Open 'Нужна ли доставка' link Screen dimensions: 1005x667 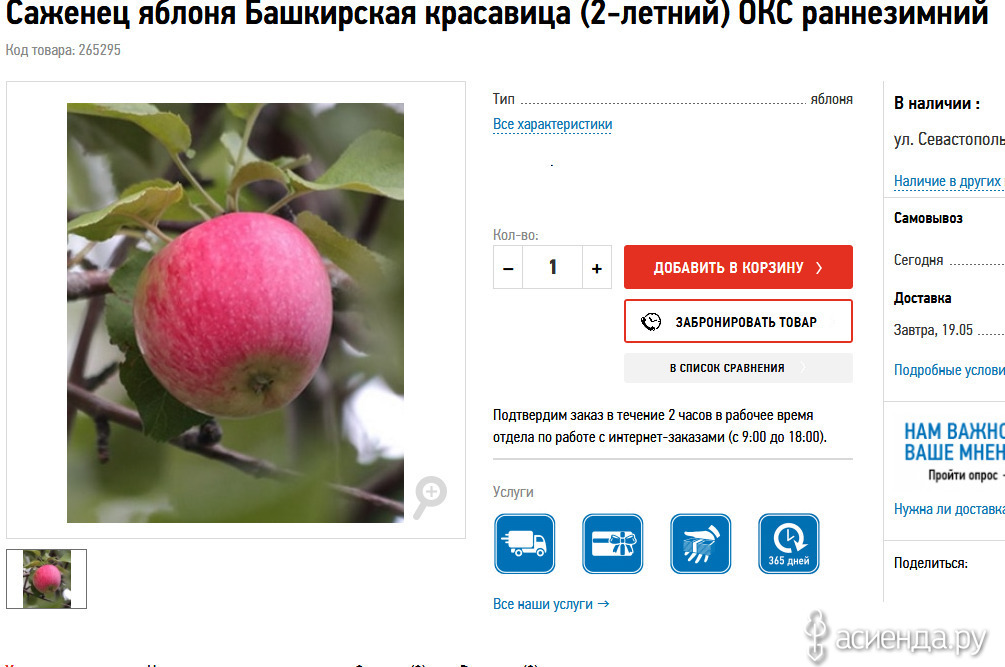click(949, 509)
